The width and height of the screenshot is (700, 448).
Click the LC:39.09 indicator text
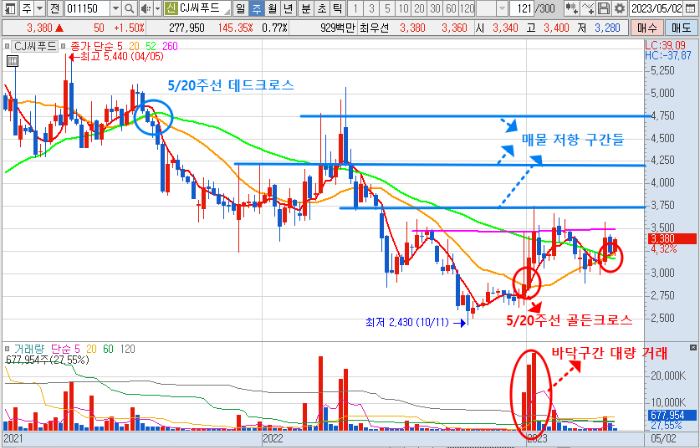pos(665,46)
